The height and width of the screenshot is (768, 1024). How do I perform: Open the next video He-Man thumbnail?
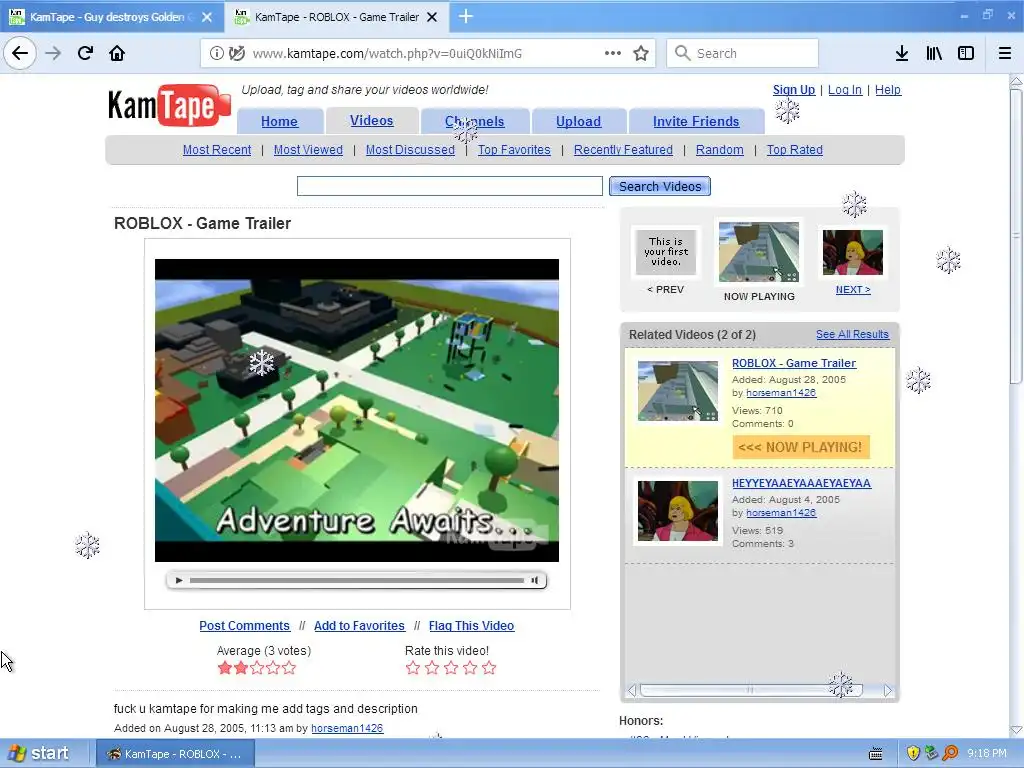click(853, 253)
